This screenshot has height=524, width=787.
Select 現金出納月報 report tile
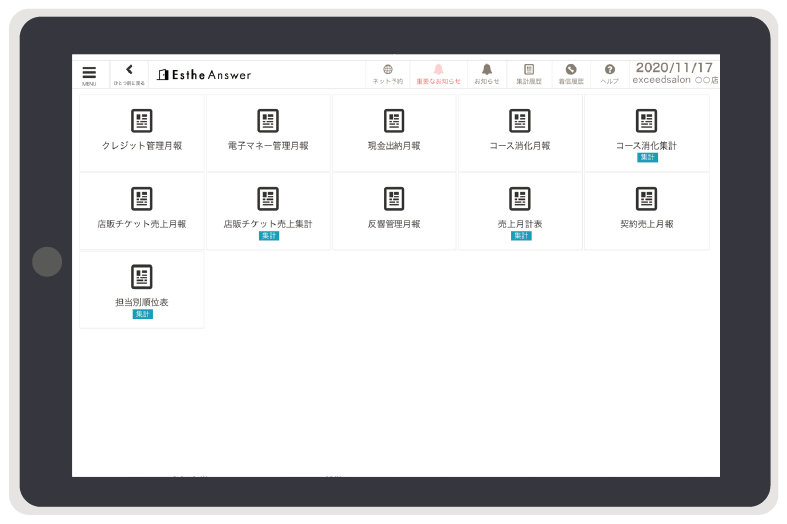(394, 131)
